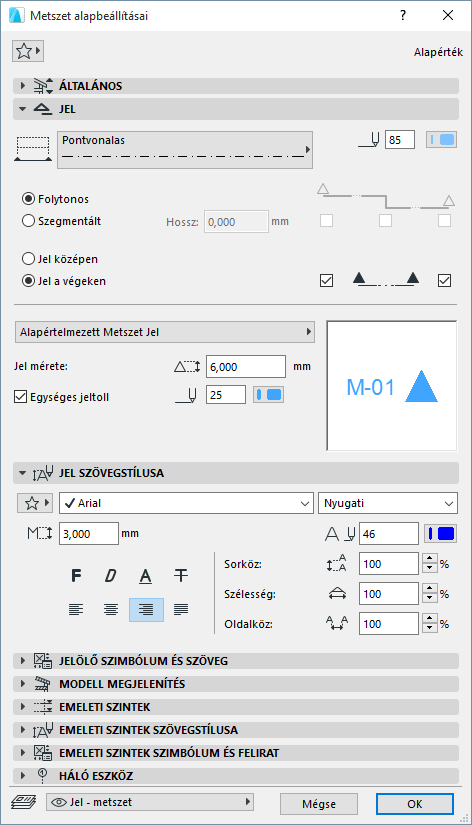The height and width of the screenshot is (825, 472).
Task: Open text style favorites star button
Action: [x=35, y=503]
